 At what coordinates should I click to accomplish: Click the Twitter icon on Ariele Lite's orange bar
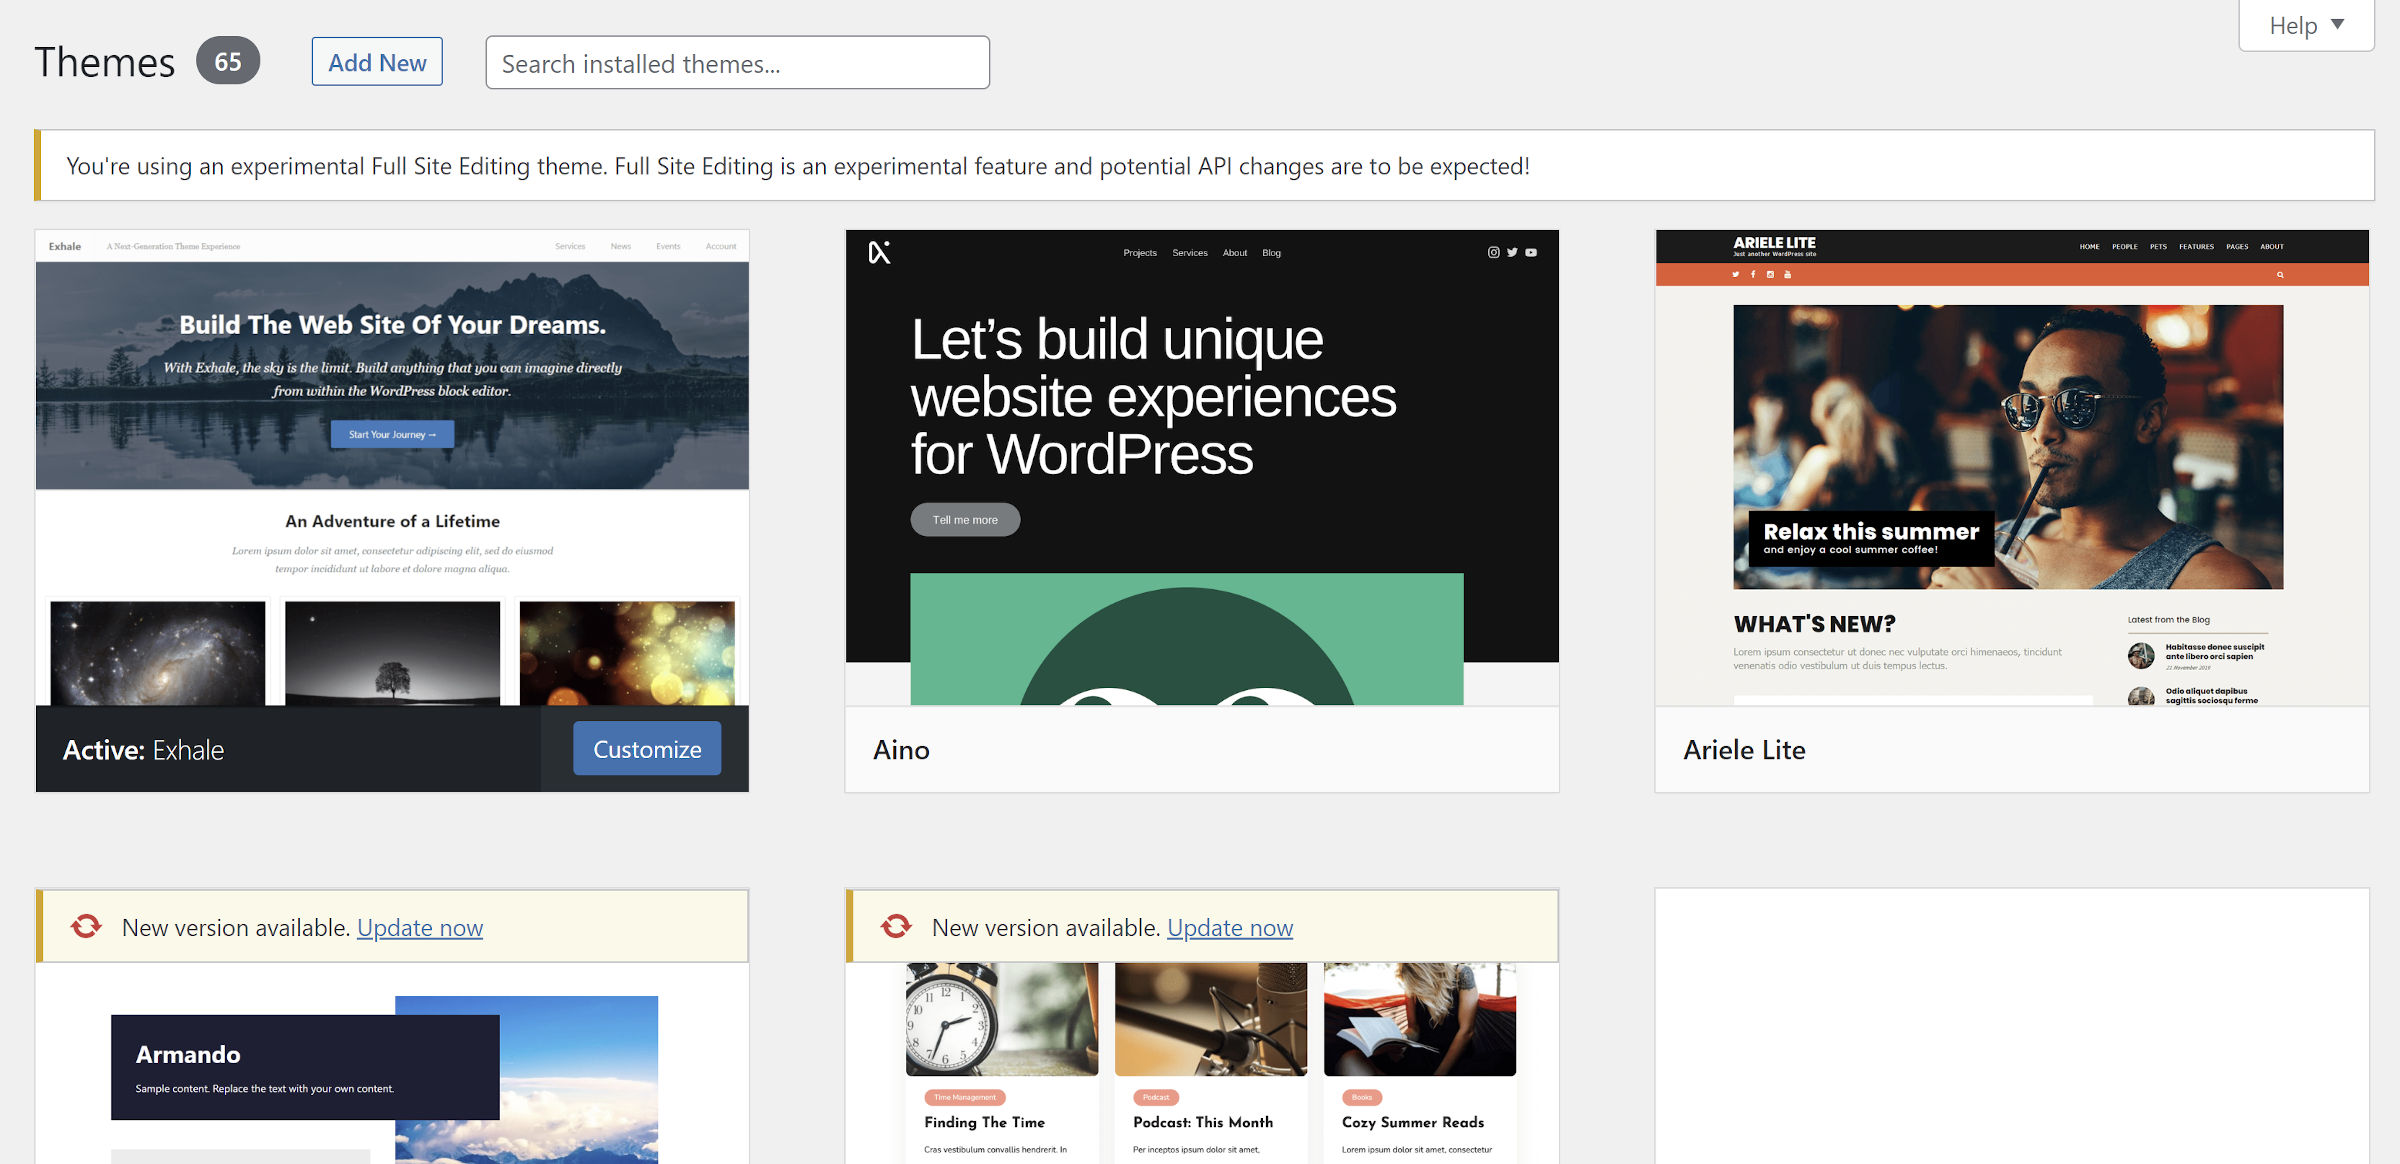[1736, 274]
